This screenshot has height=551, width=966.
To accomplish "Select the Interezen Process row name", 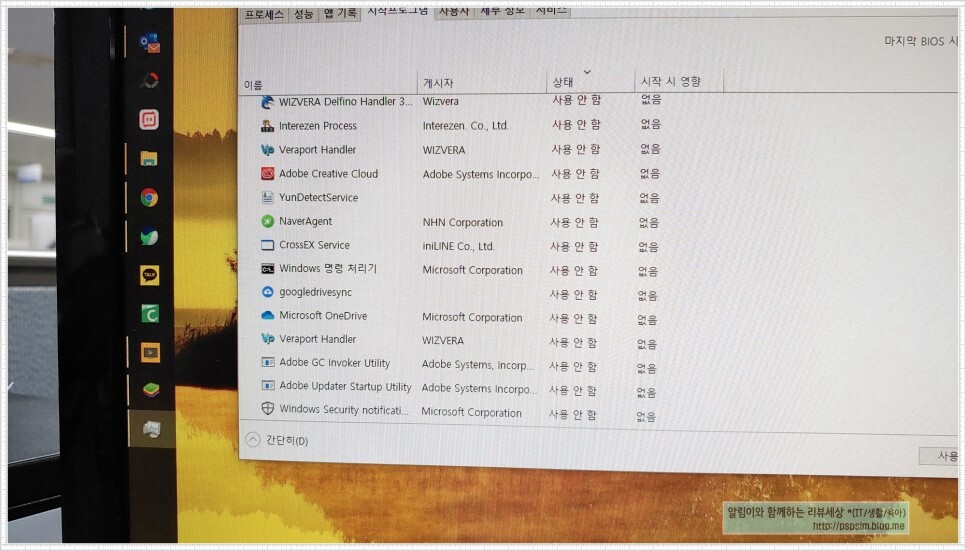I will click(x=318, y=126).
